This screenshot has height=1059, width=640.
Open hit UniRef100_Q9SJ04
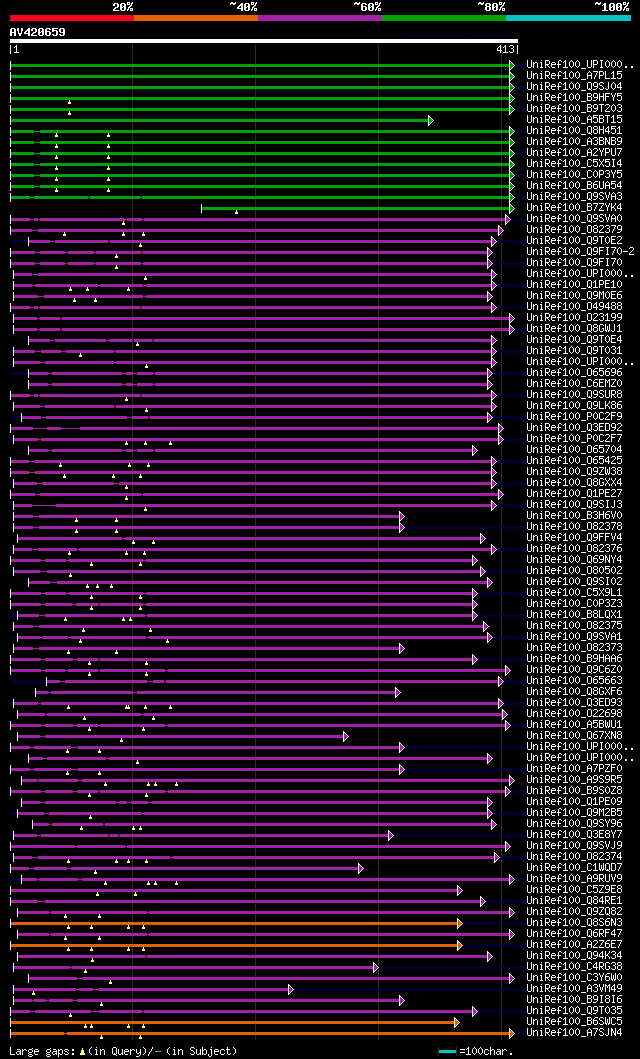pyautogui.click(x=575, y=86)
